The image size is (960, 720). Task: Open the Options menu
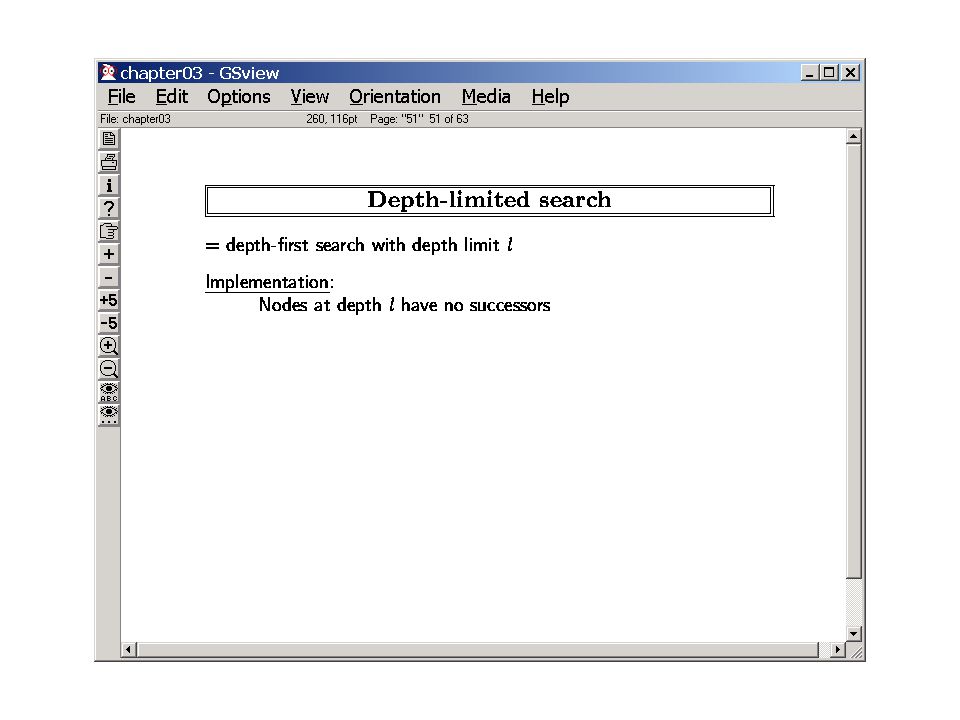tap(239, 97)
